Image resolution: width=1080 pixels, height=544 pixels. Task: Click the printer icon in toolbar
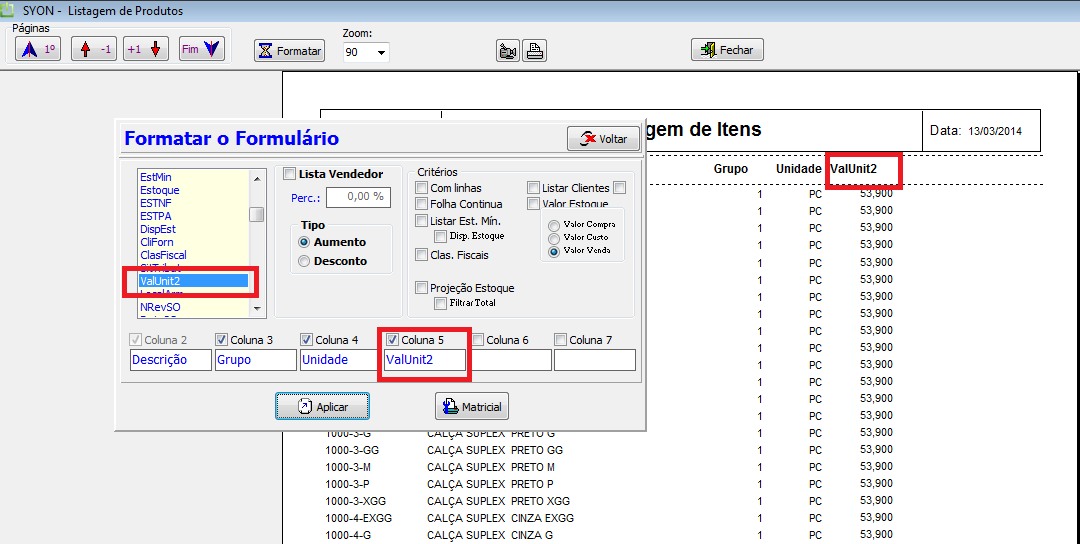click(535, 51)
